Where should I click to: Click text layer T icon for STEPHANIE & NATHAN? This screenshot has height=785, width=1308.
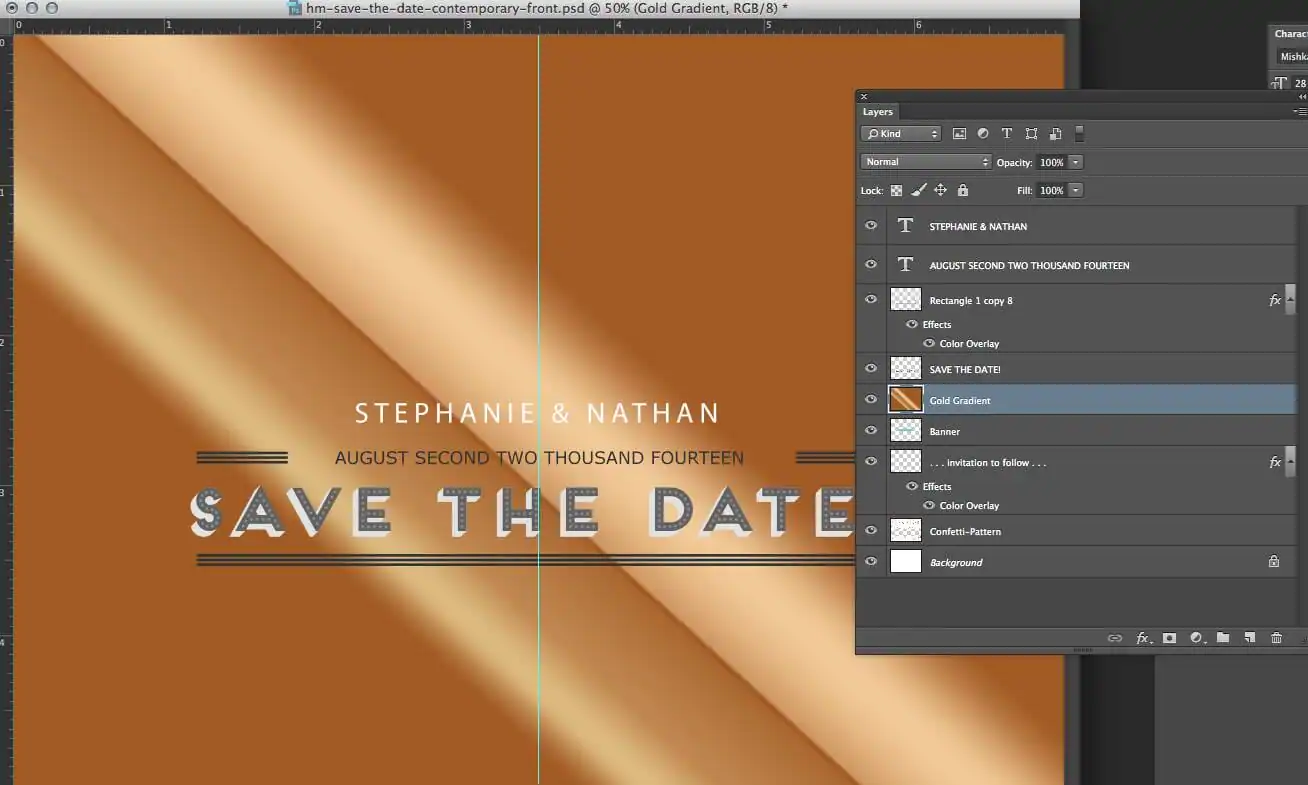905,226
